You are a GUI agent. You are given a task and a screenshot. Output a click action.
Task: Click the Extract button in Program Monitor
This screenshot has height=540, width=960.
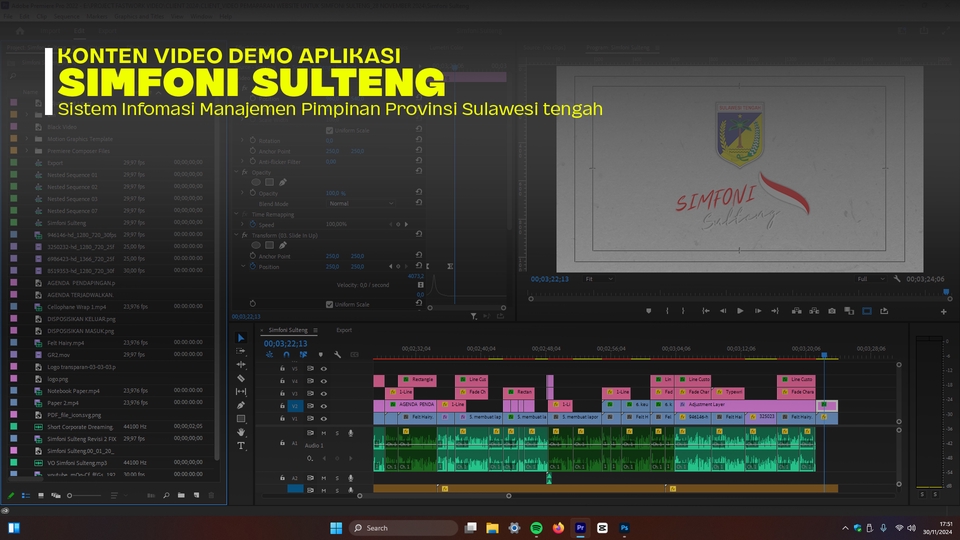point(814,311)
